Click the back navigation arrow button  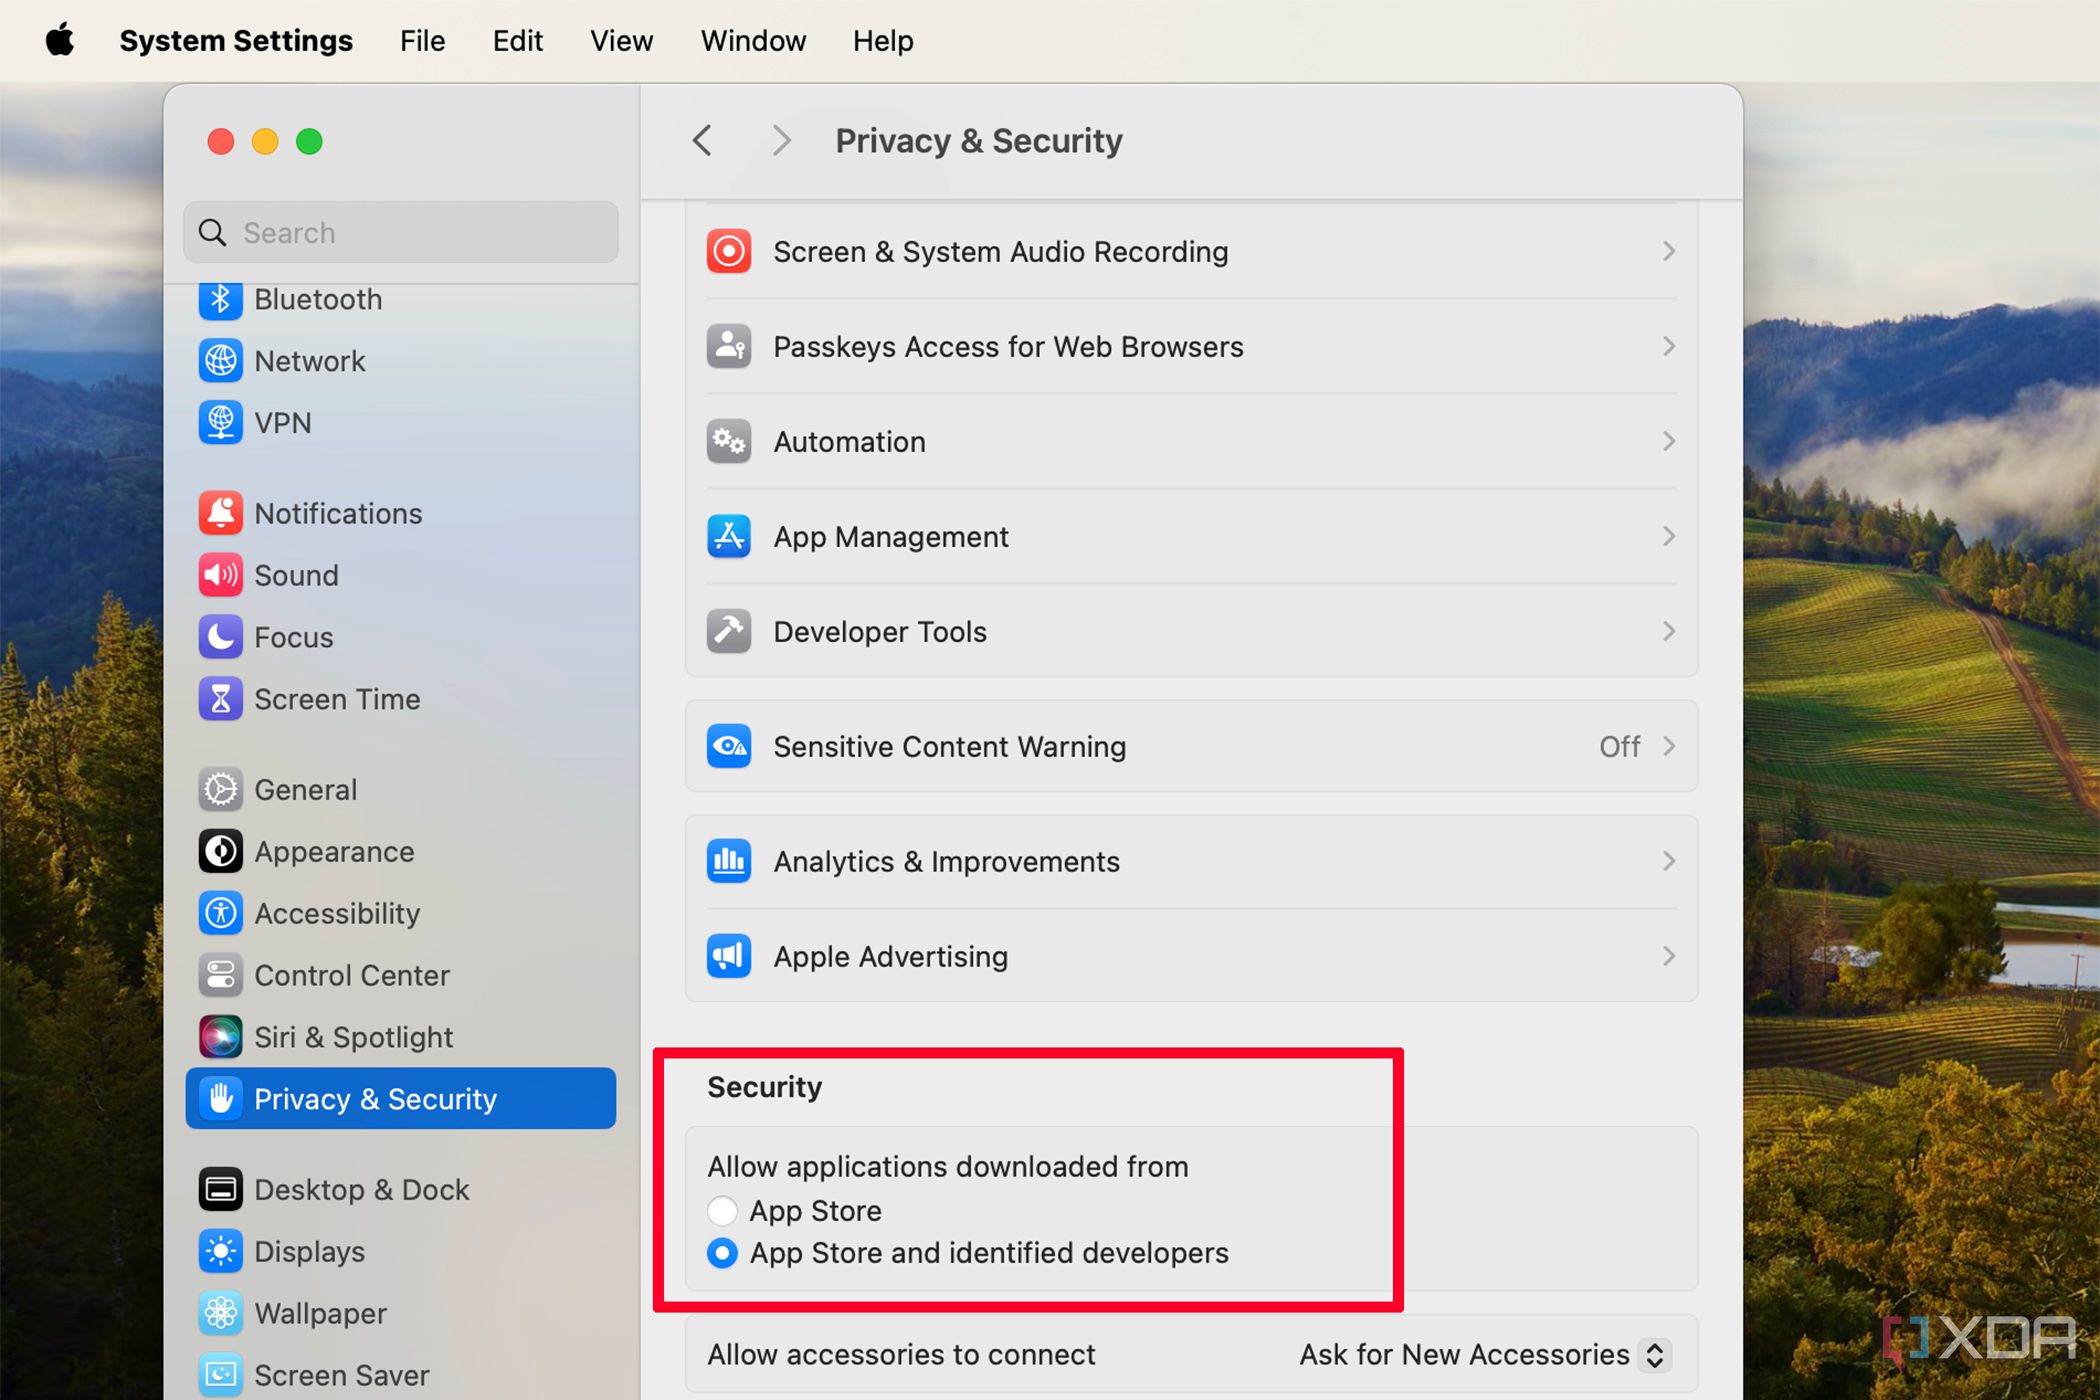click(x=702, y=141)
